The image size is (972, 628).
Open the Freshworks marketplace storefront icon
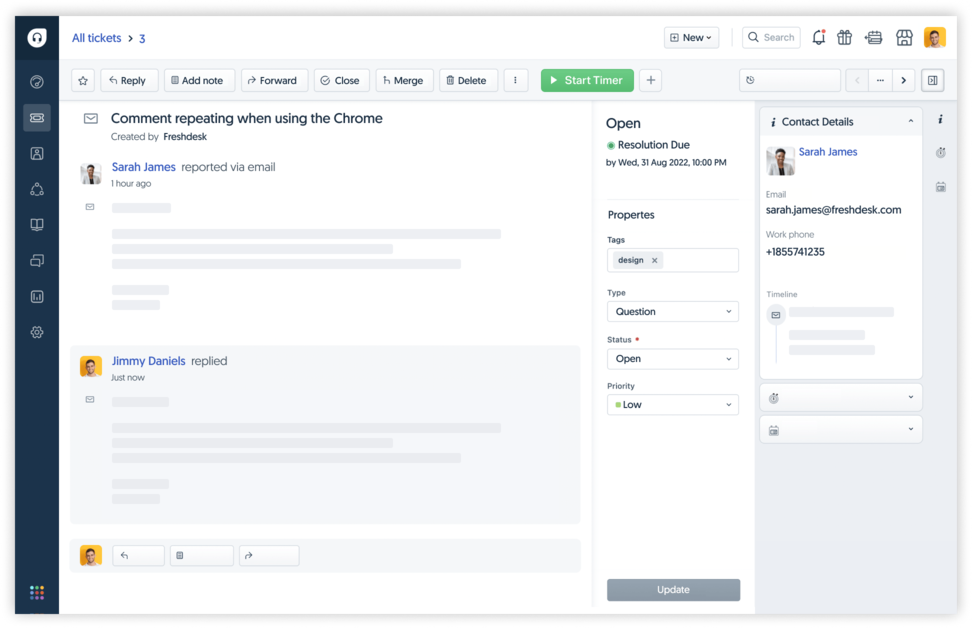pyautogui.click(x=904, y=36)
